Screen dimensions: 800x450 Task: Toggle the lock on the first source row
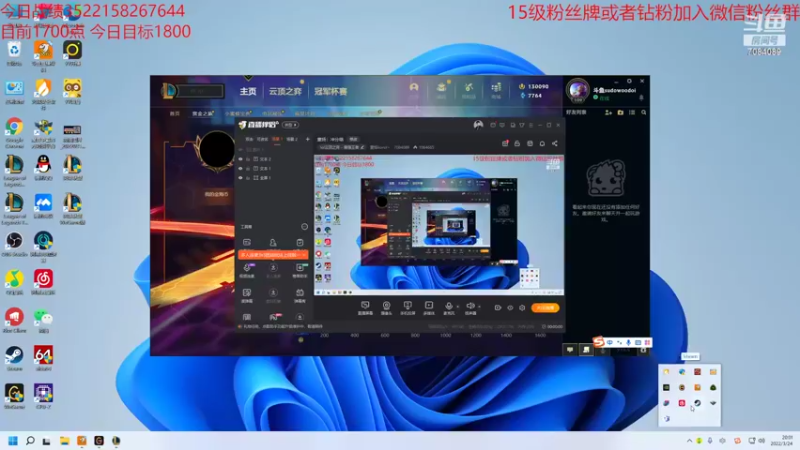coord(248,159)
